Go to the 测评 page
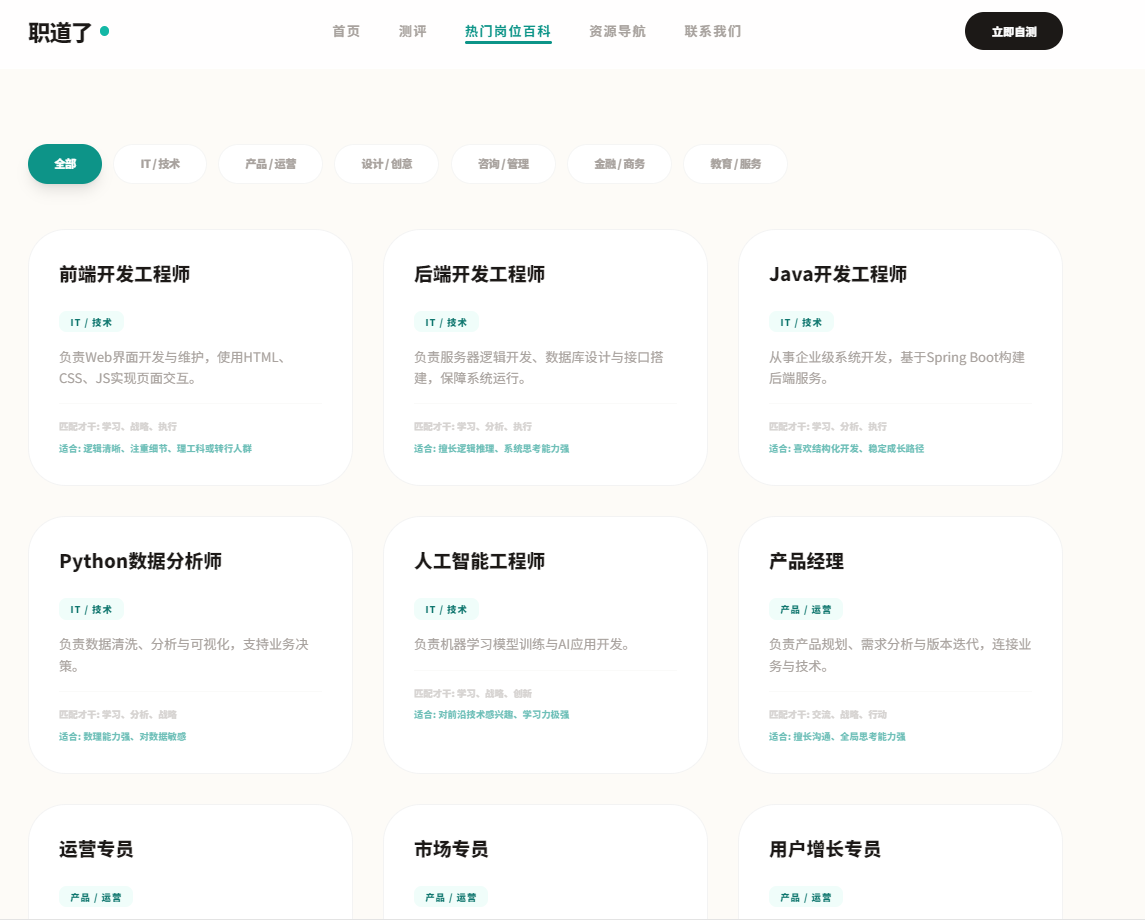This screenshot has height=920, width=1145. [x=412, y=31]
